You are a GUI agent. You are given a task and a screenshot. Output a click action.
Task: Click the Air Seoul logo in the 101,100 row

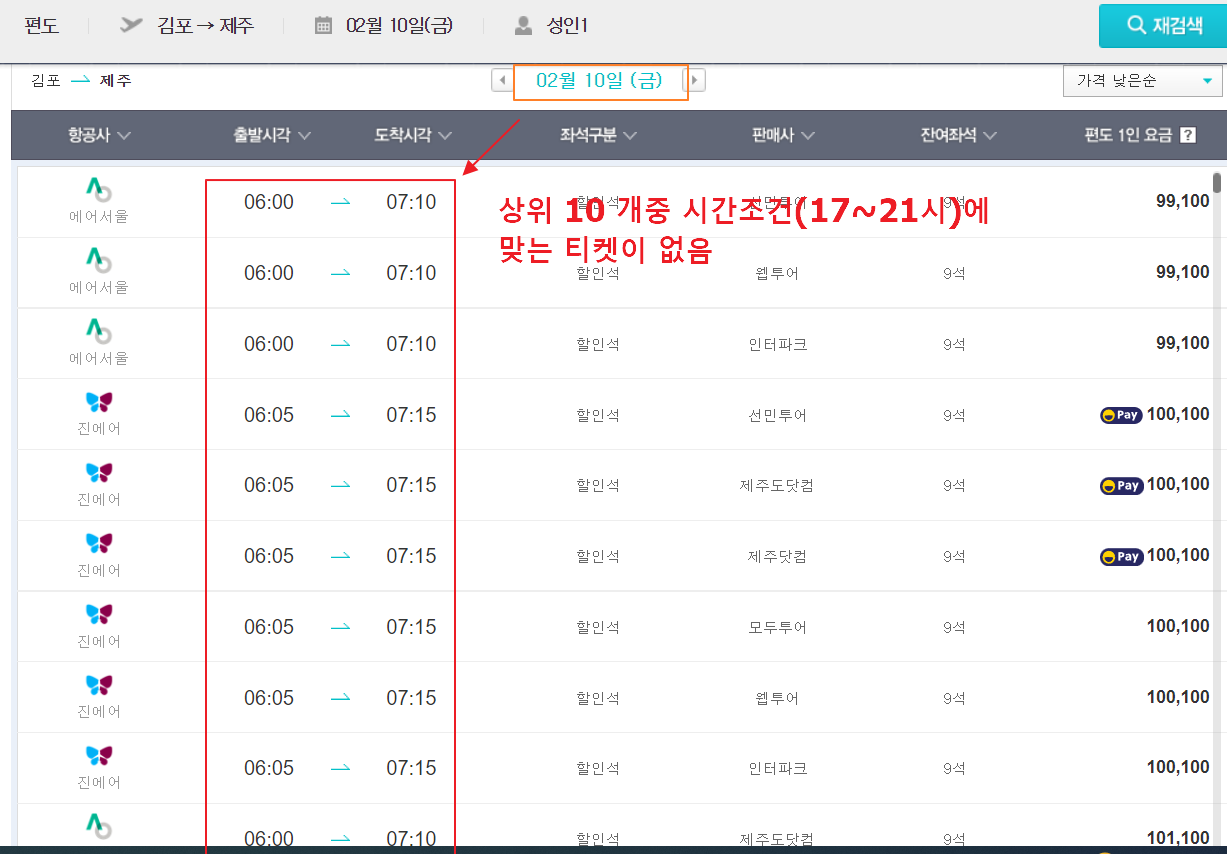click(99, 826)
